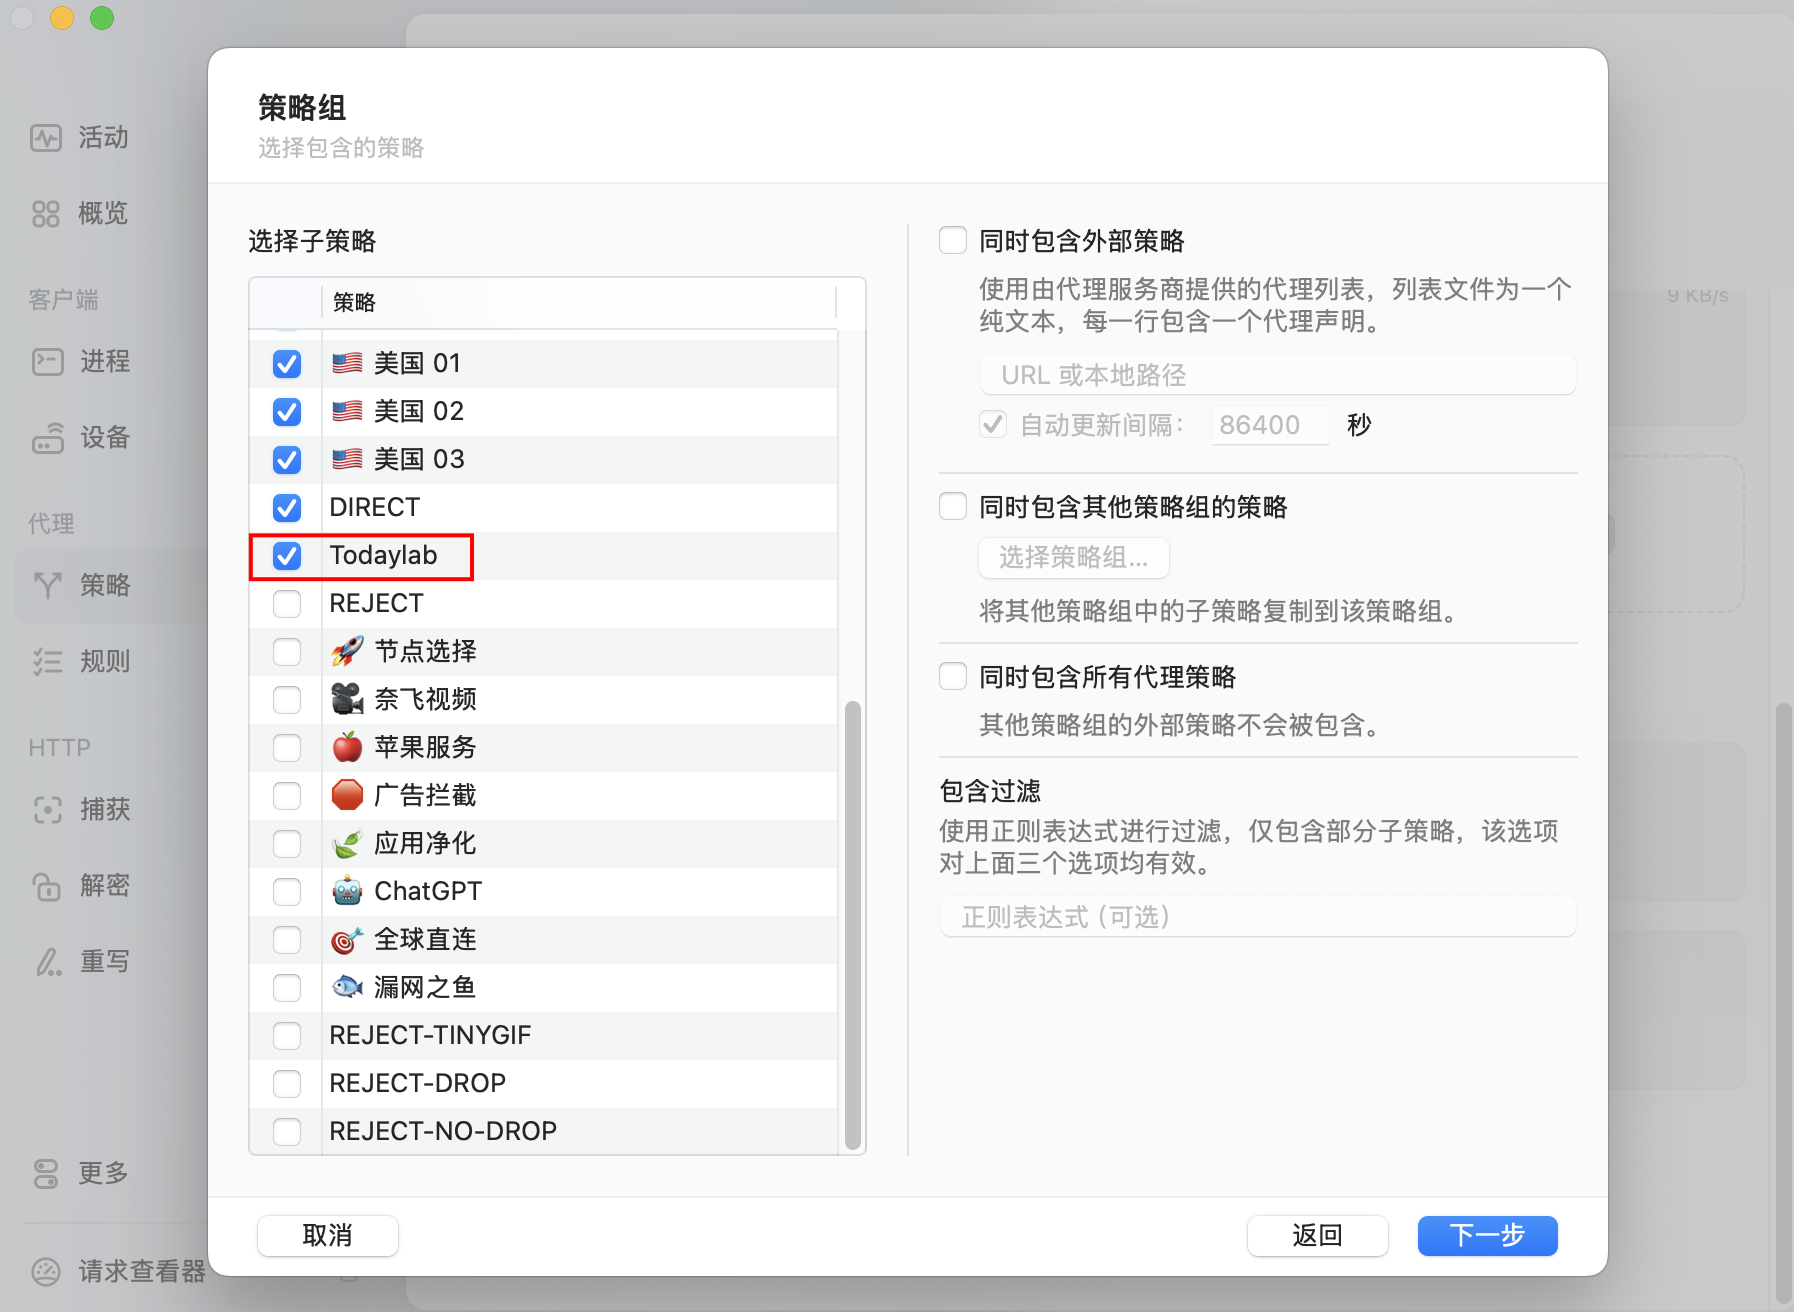The height and width of the screenshot is (1312, 1794).
Task: Open the 规则 panel
Action: pos(100,661)
